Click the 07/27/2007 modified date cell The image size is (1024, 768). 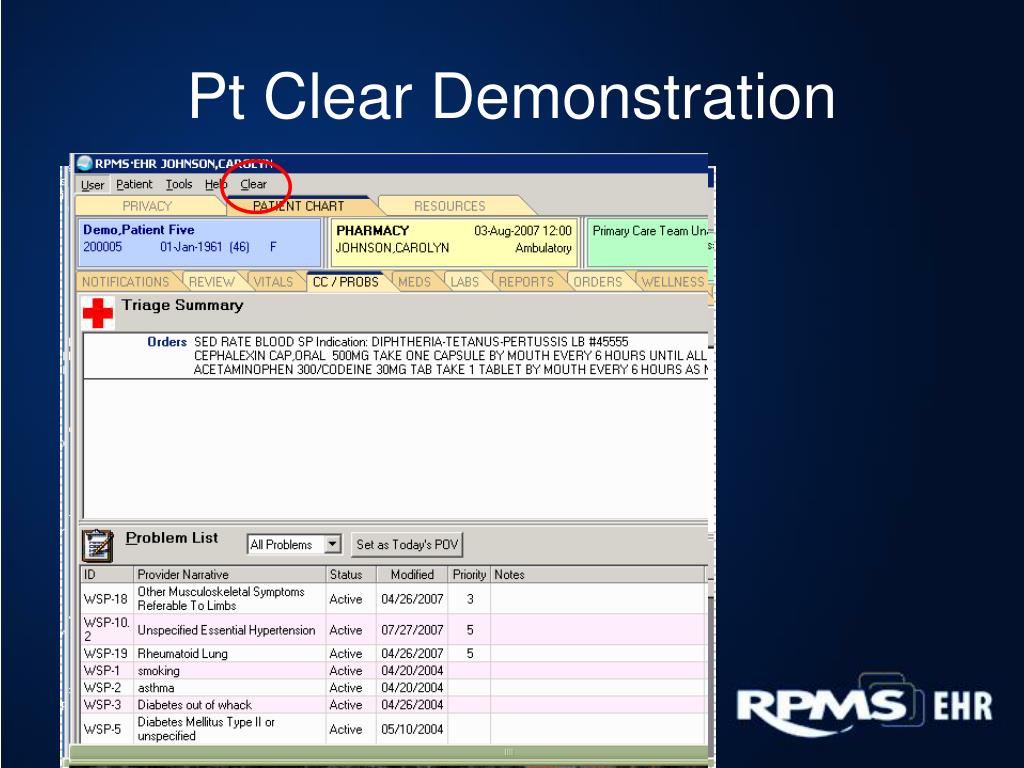click(x=412, y=630)
